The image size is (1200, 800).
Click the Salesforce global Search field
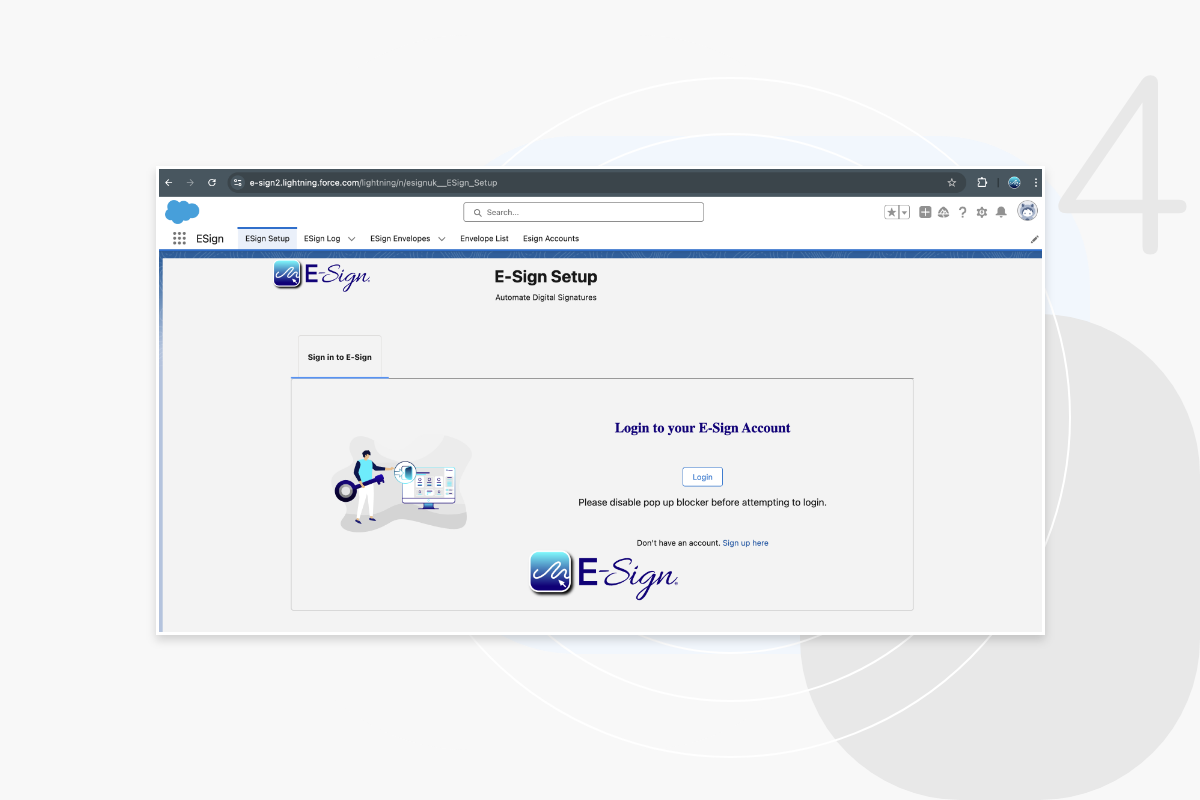[x=583, y=212]
